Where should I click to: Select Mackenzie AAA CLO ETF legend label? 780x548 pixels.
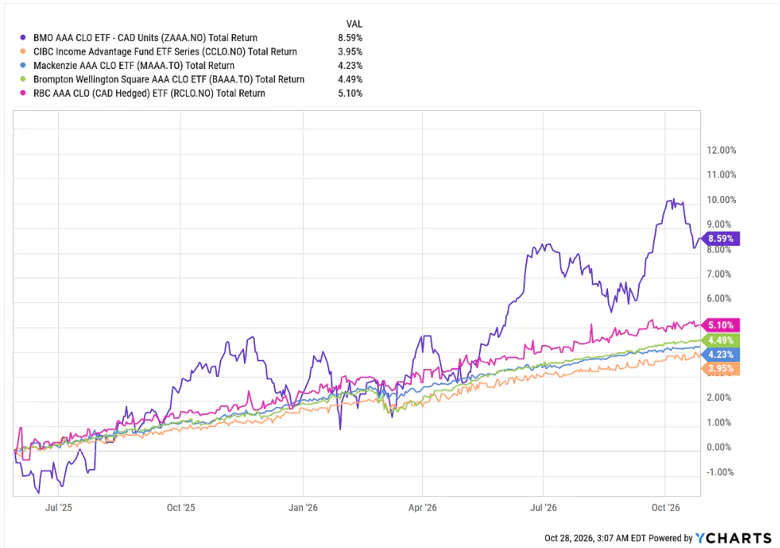pos(134,66)
